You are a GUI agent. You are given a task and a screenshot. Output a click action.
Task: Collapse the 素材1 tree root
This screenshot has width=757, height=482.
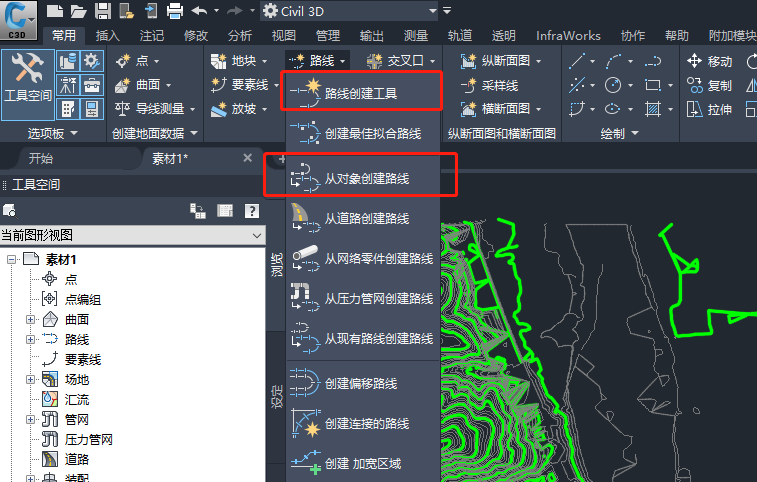(x=11, y=260)
